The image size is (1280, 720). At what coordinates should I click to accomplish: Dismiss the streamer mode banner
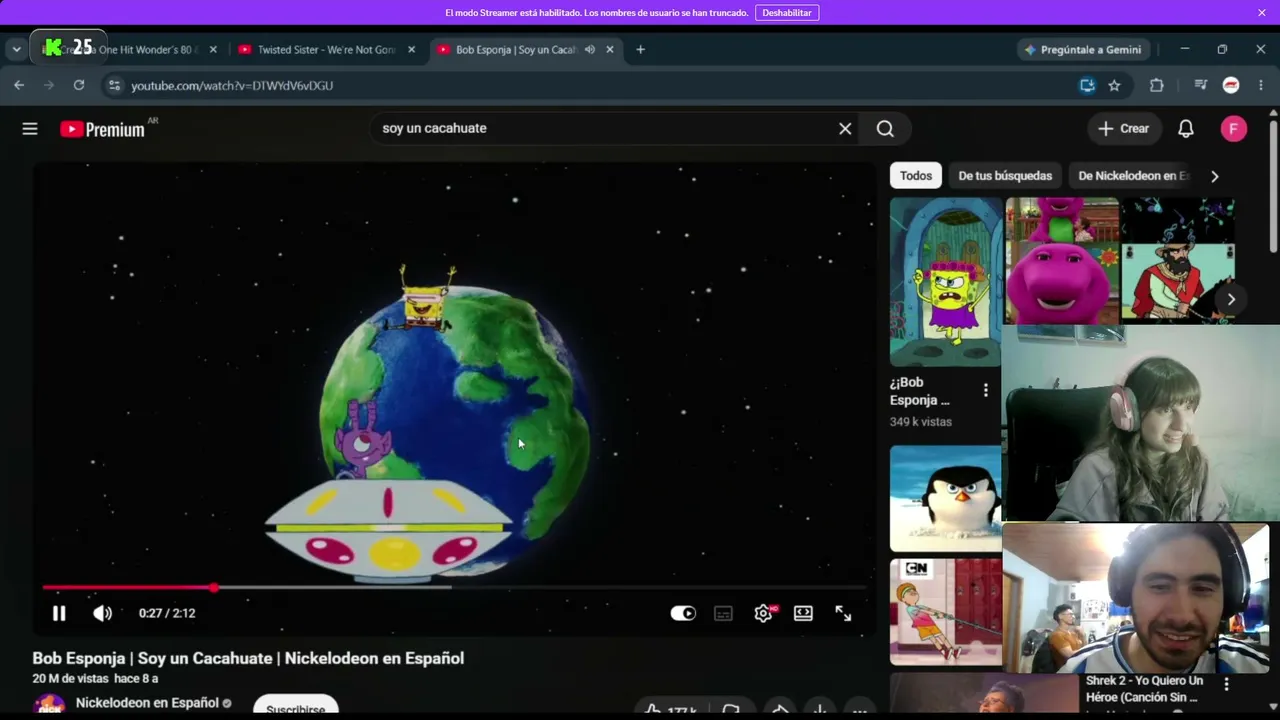(x=1262, y=13)
